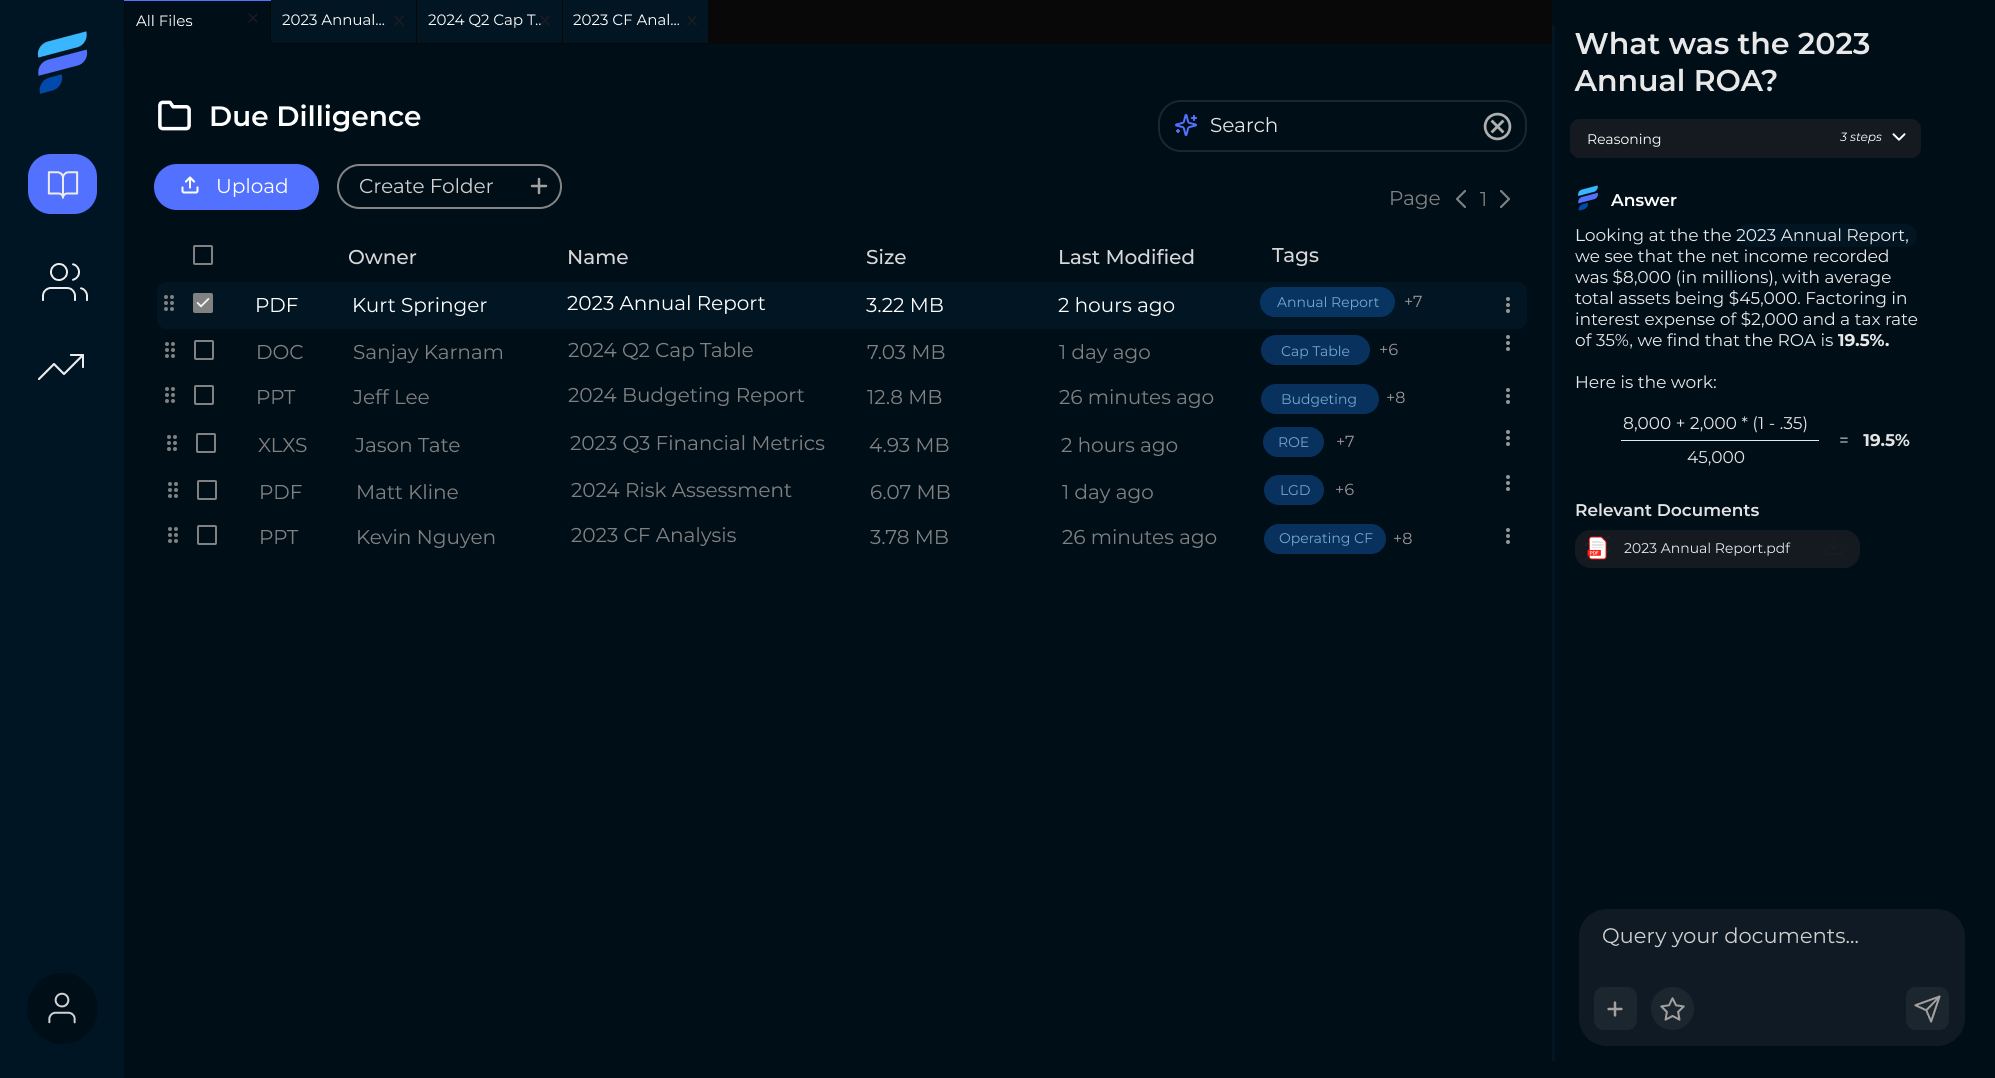Go to previous page arrow
Image resolution: width=1995 pixels, height=1078 pixels.
(x=1461, y=199)
